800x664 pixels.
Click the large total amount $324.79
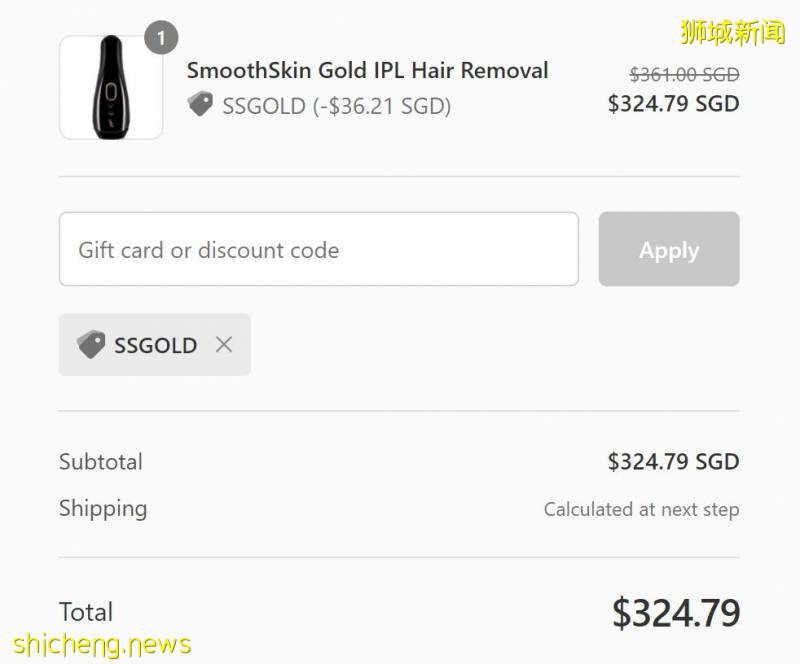(676, 613)
